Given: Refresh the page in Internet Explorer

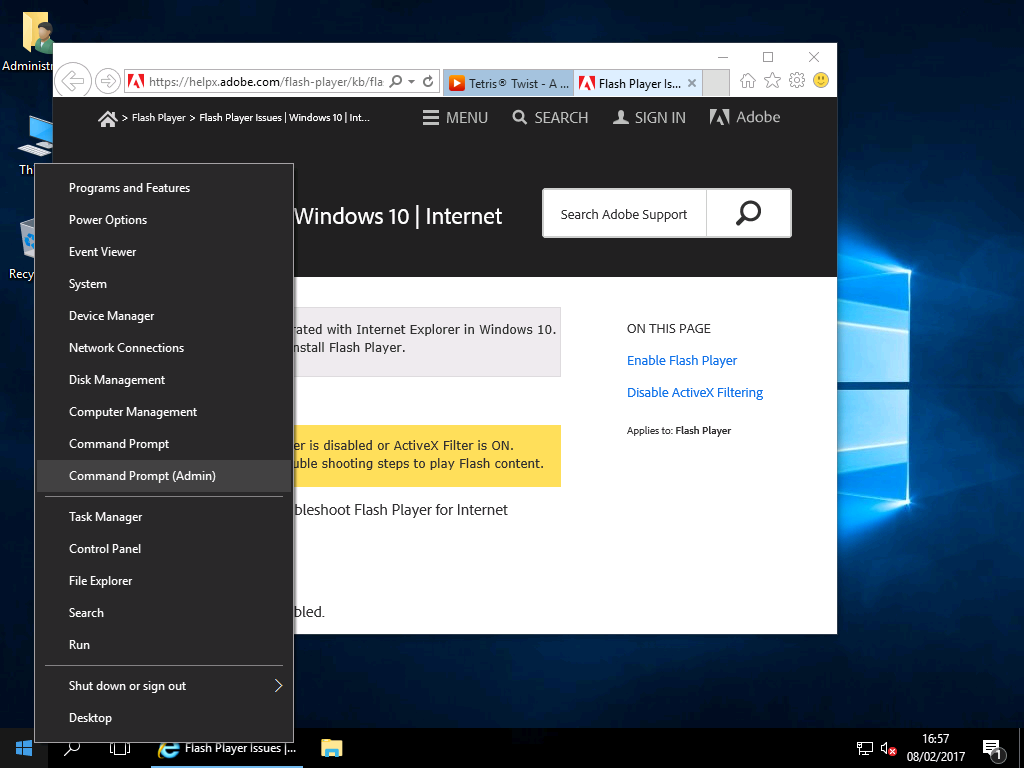Looking at the screenshot, I should 428,82.
